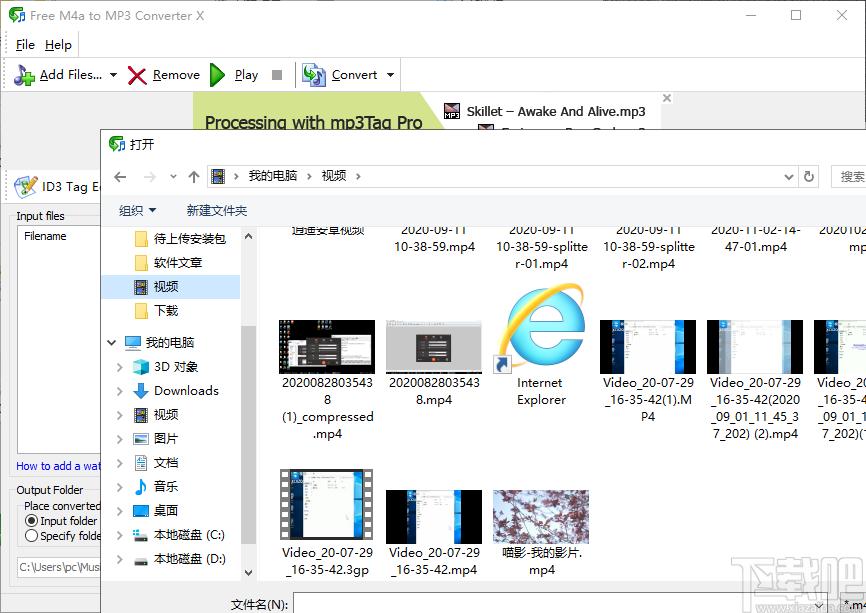Click the Filename column header
The height and width of the screenshot is (613, 866).
tap(45, 236)
